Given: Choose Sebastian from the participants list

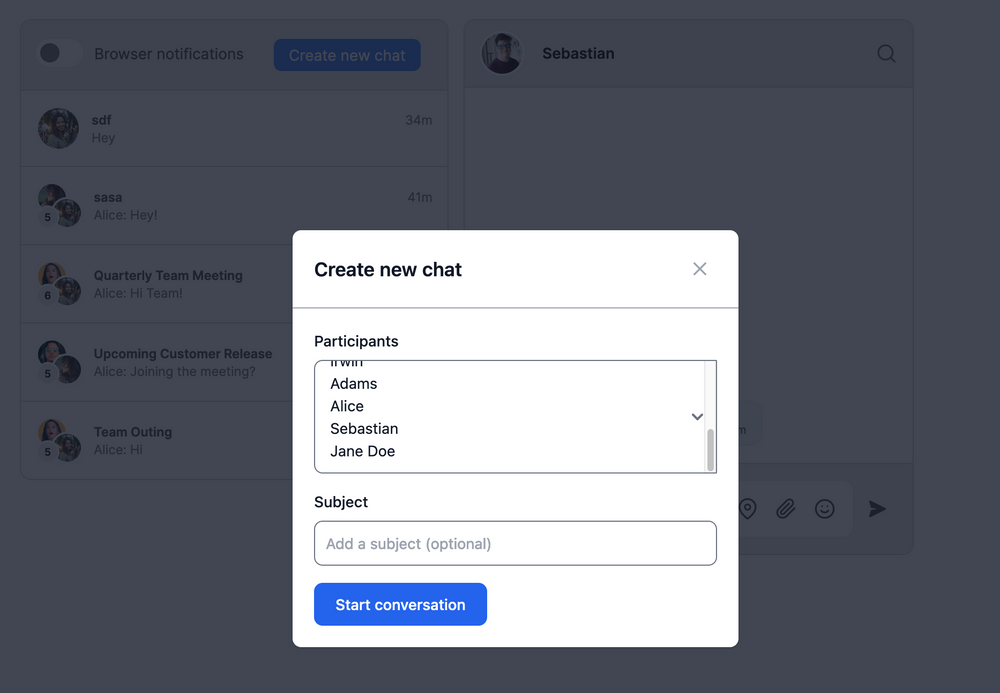Looking at the screenshot, I should (x=364, y=428).
